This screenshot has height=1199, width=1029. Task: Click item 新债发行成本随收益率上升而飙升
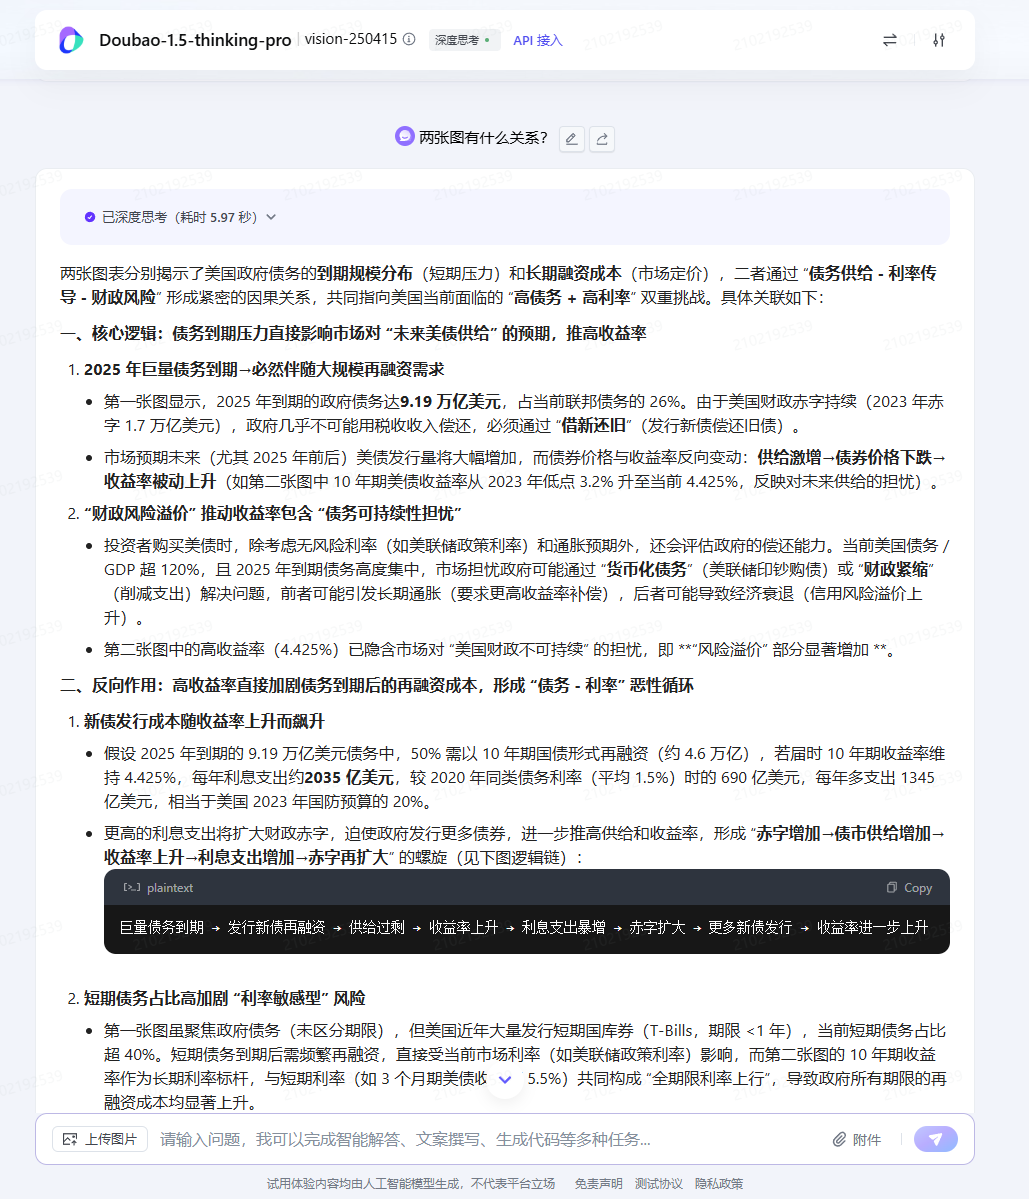pos(204,722)
